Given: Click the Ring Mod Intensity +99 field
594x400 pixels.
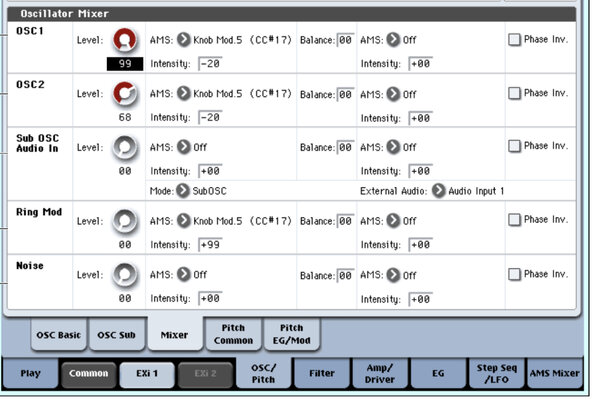Looking at the screenshot, I should click(x=210, y=245).
